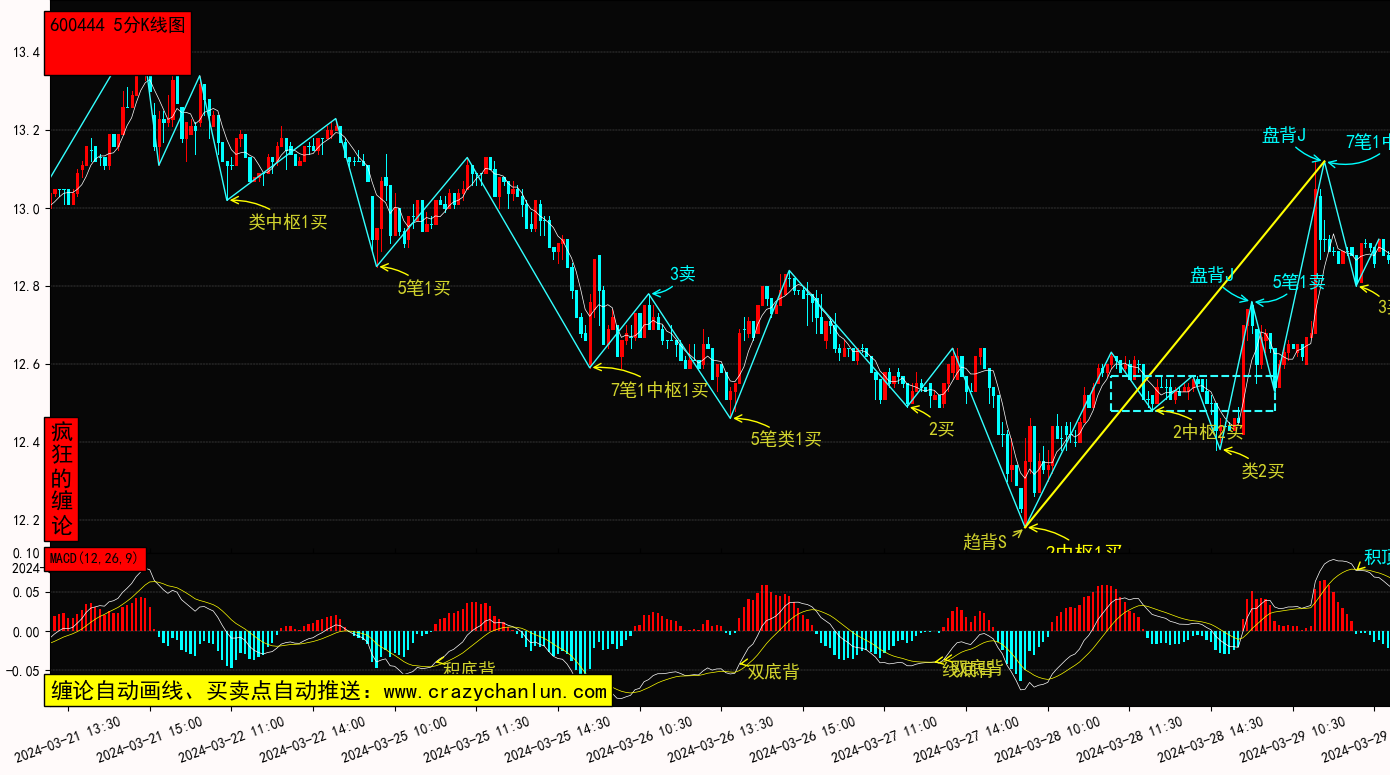
Task: Click the 600444 5分K线图 title box
Action: coord(117,43)
